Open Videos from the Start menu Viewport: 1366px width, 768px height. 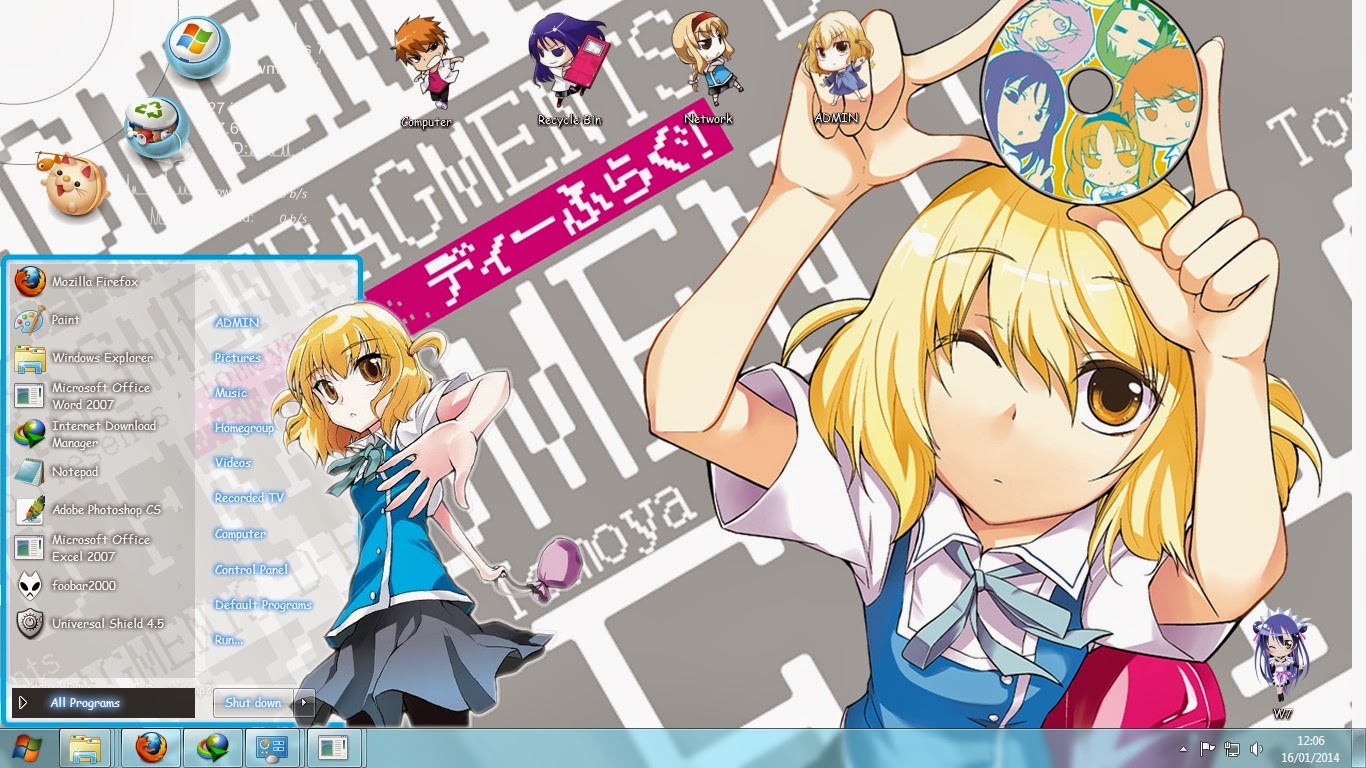(x=233, y=463)
